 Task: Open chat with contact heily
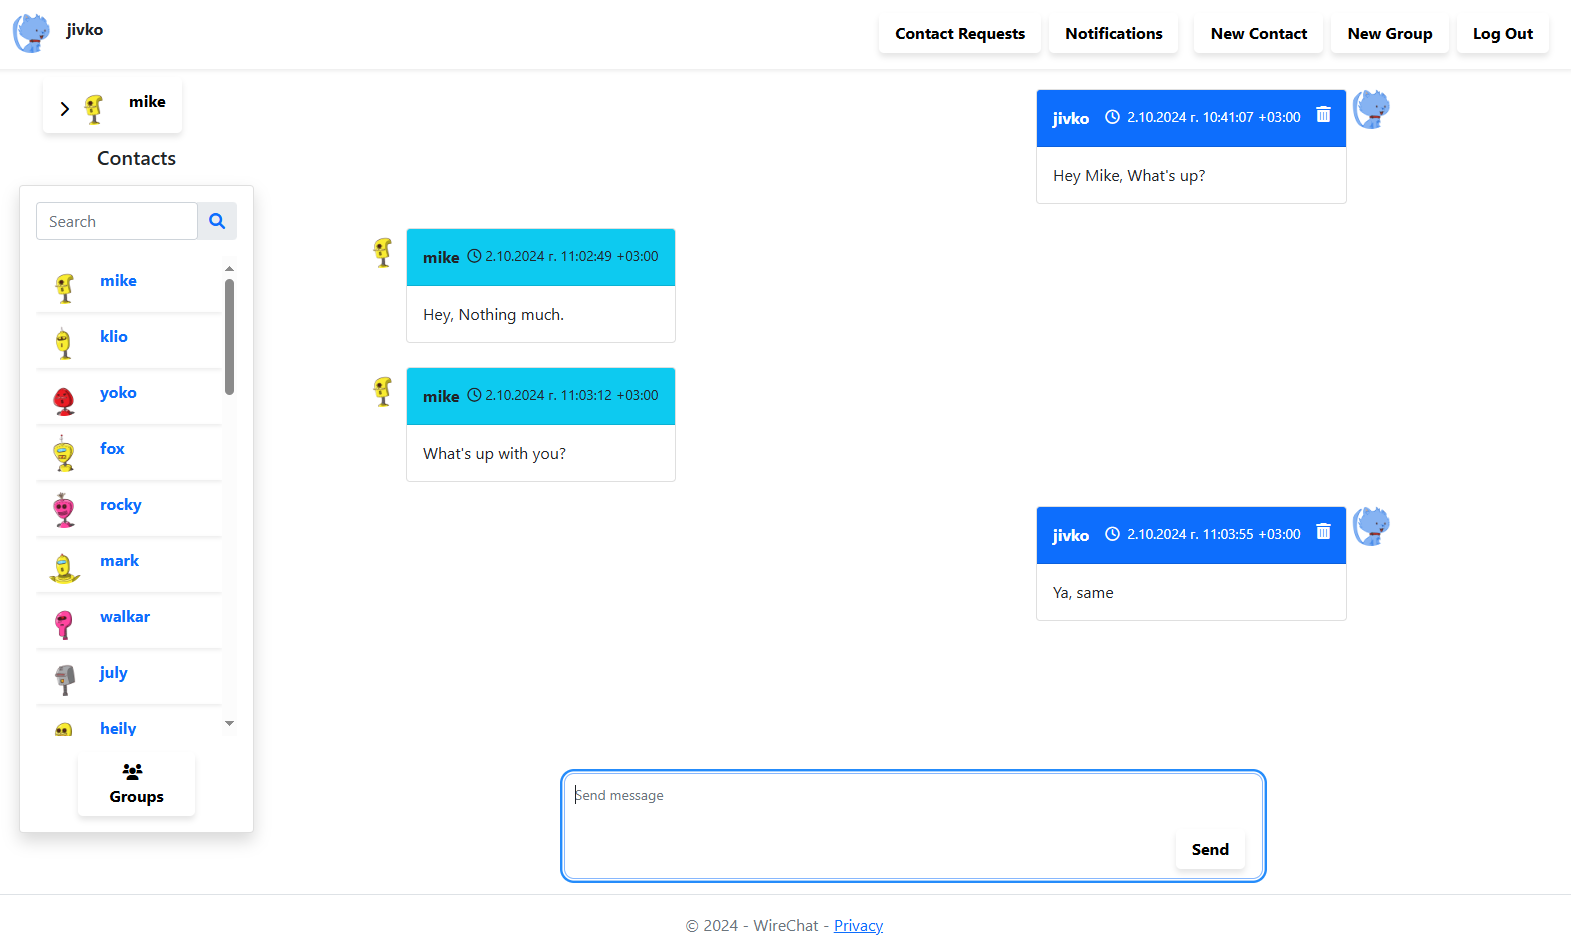click(118, 728)
